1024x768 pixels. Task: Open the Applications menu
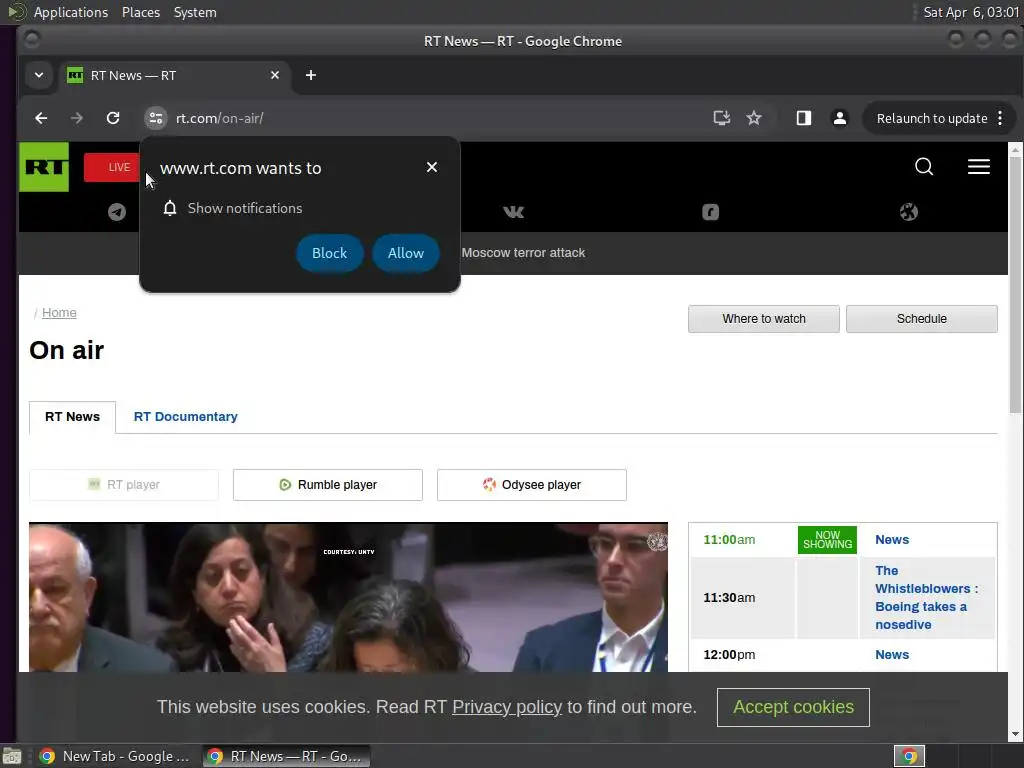coord(71,12)
